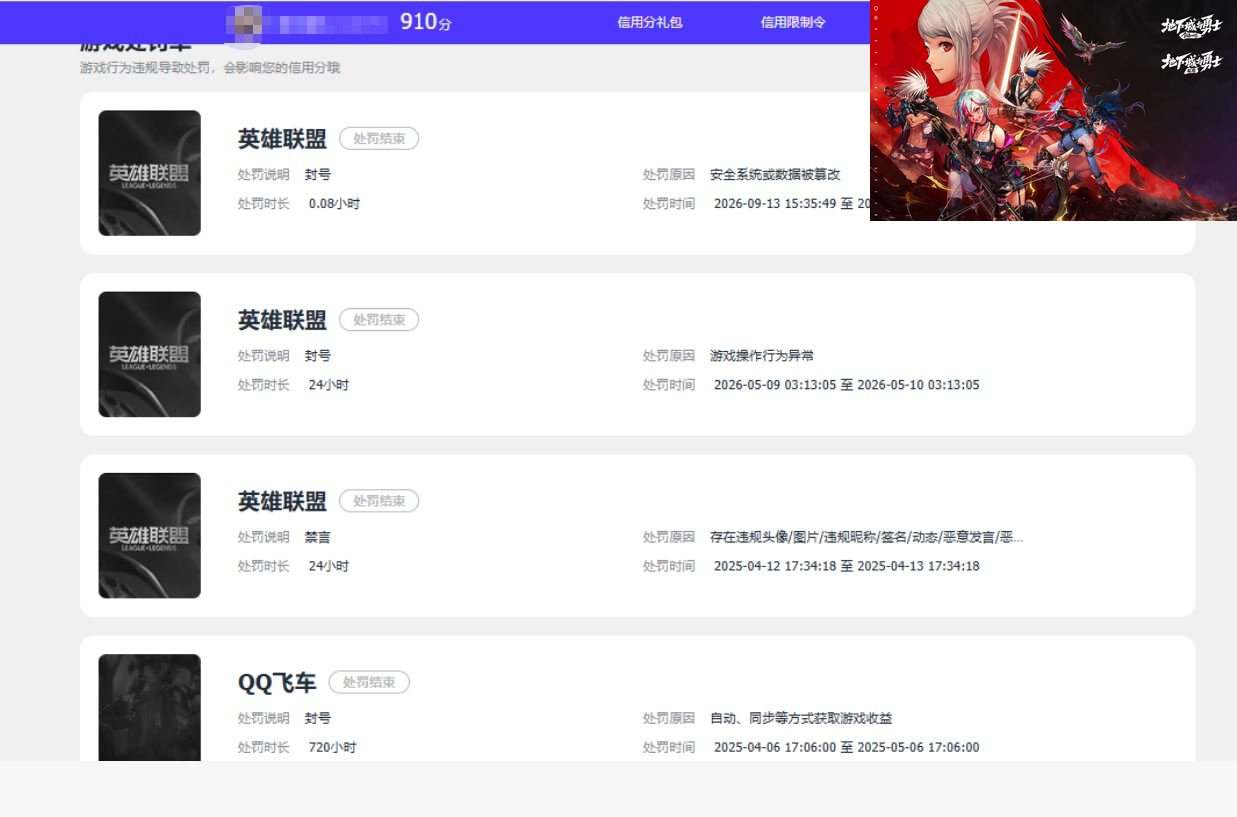The image size is (1237, 817).
Task: Click the 禁言 penalty description value
Action: [x=318, y=537]
